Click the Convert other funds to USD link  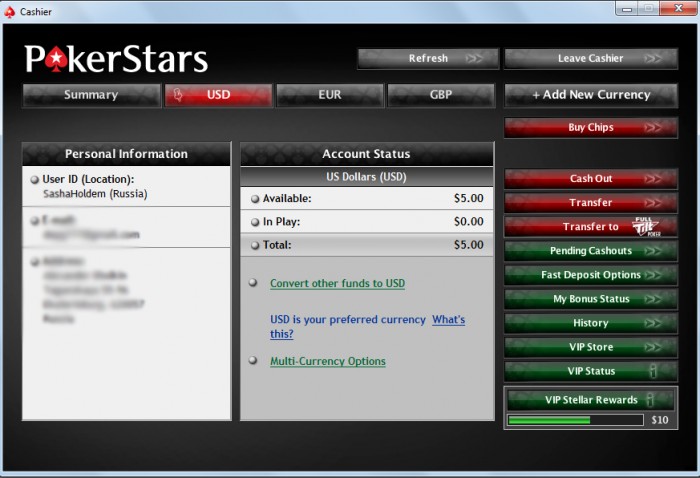pyautogui.click(x=338, y=283)
